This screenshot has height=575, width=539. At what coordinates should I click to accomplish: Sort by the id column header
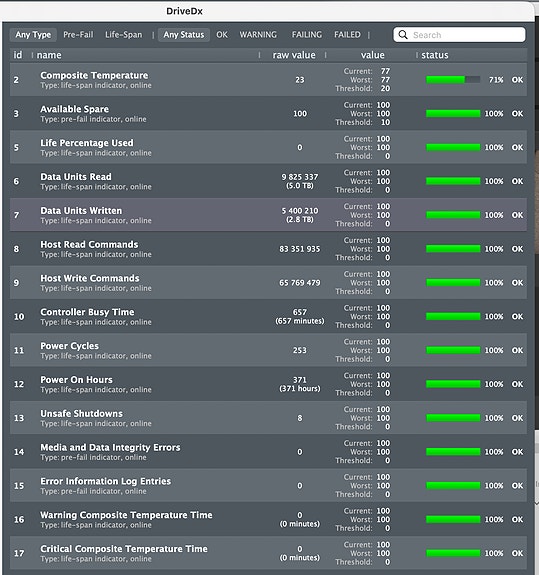[18, 55]
